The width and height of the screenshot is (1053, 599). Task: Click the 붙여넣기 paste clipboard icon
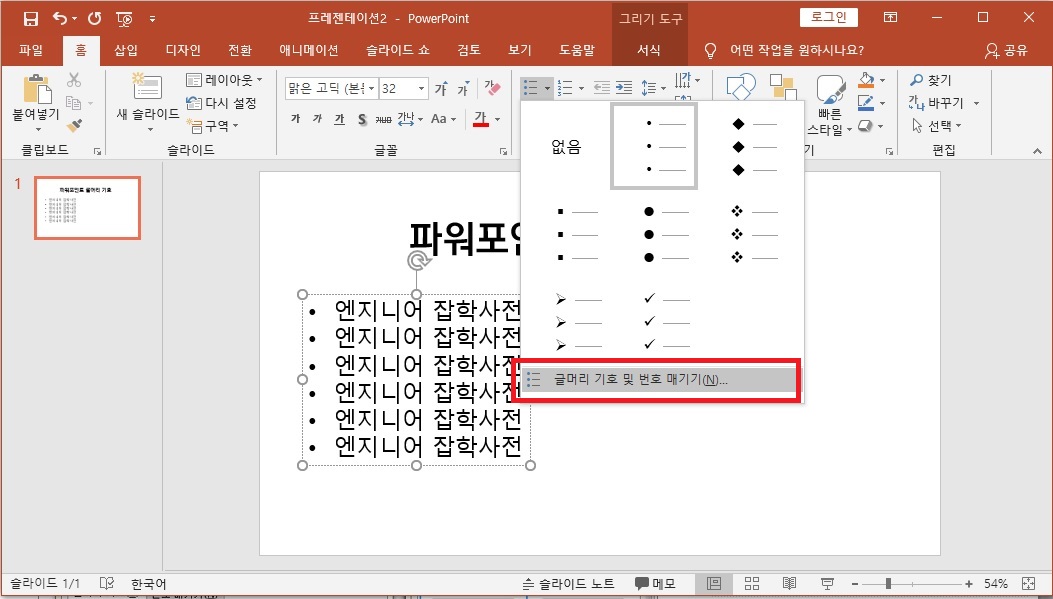[x=37, y=89]
